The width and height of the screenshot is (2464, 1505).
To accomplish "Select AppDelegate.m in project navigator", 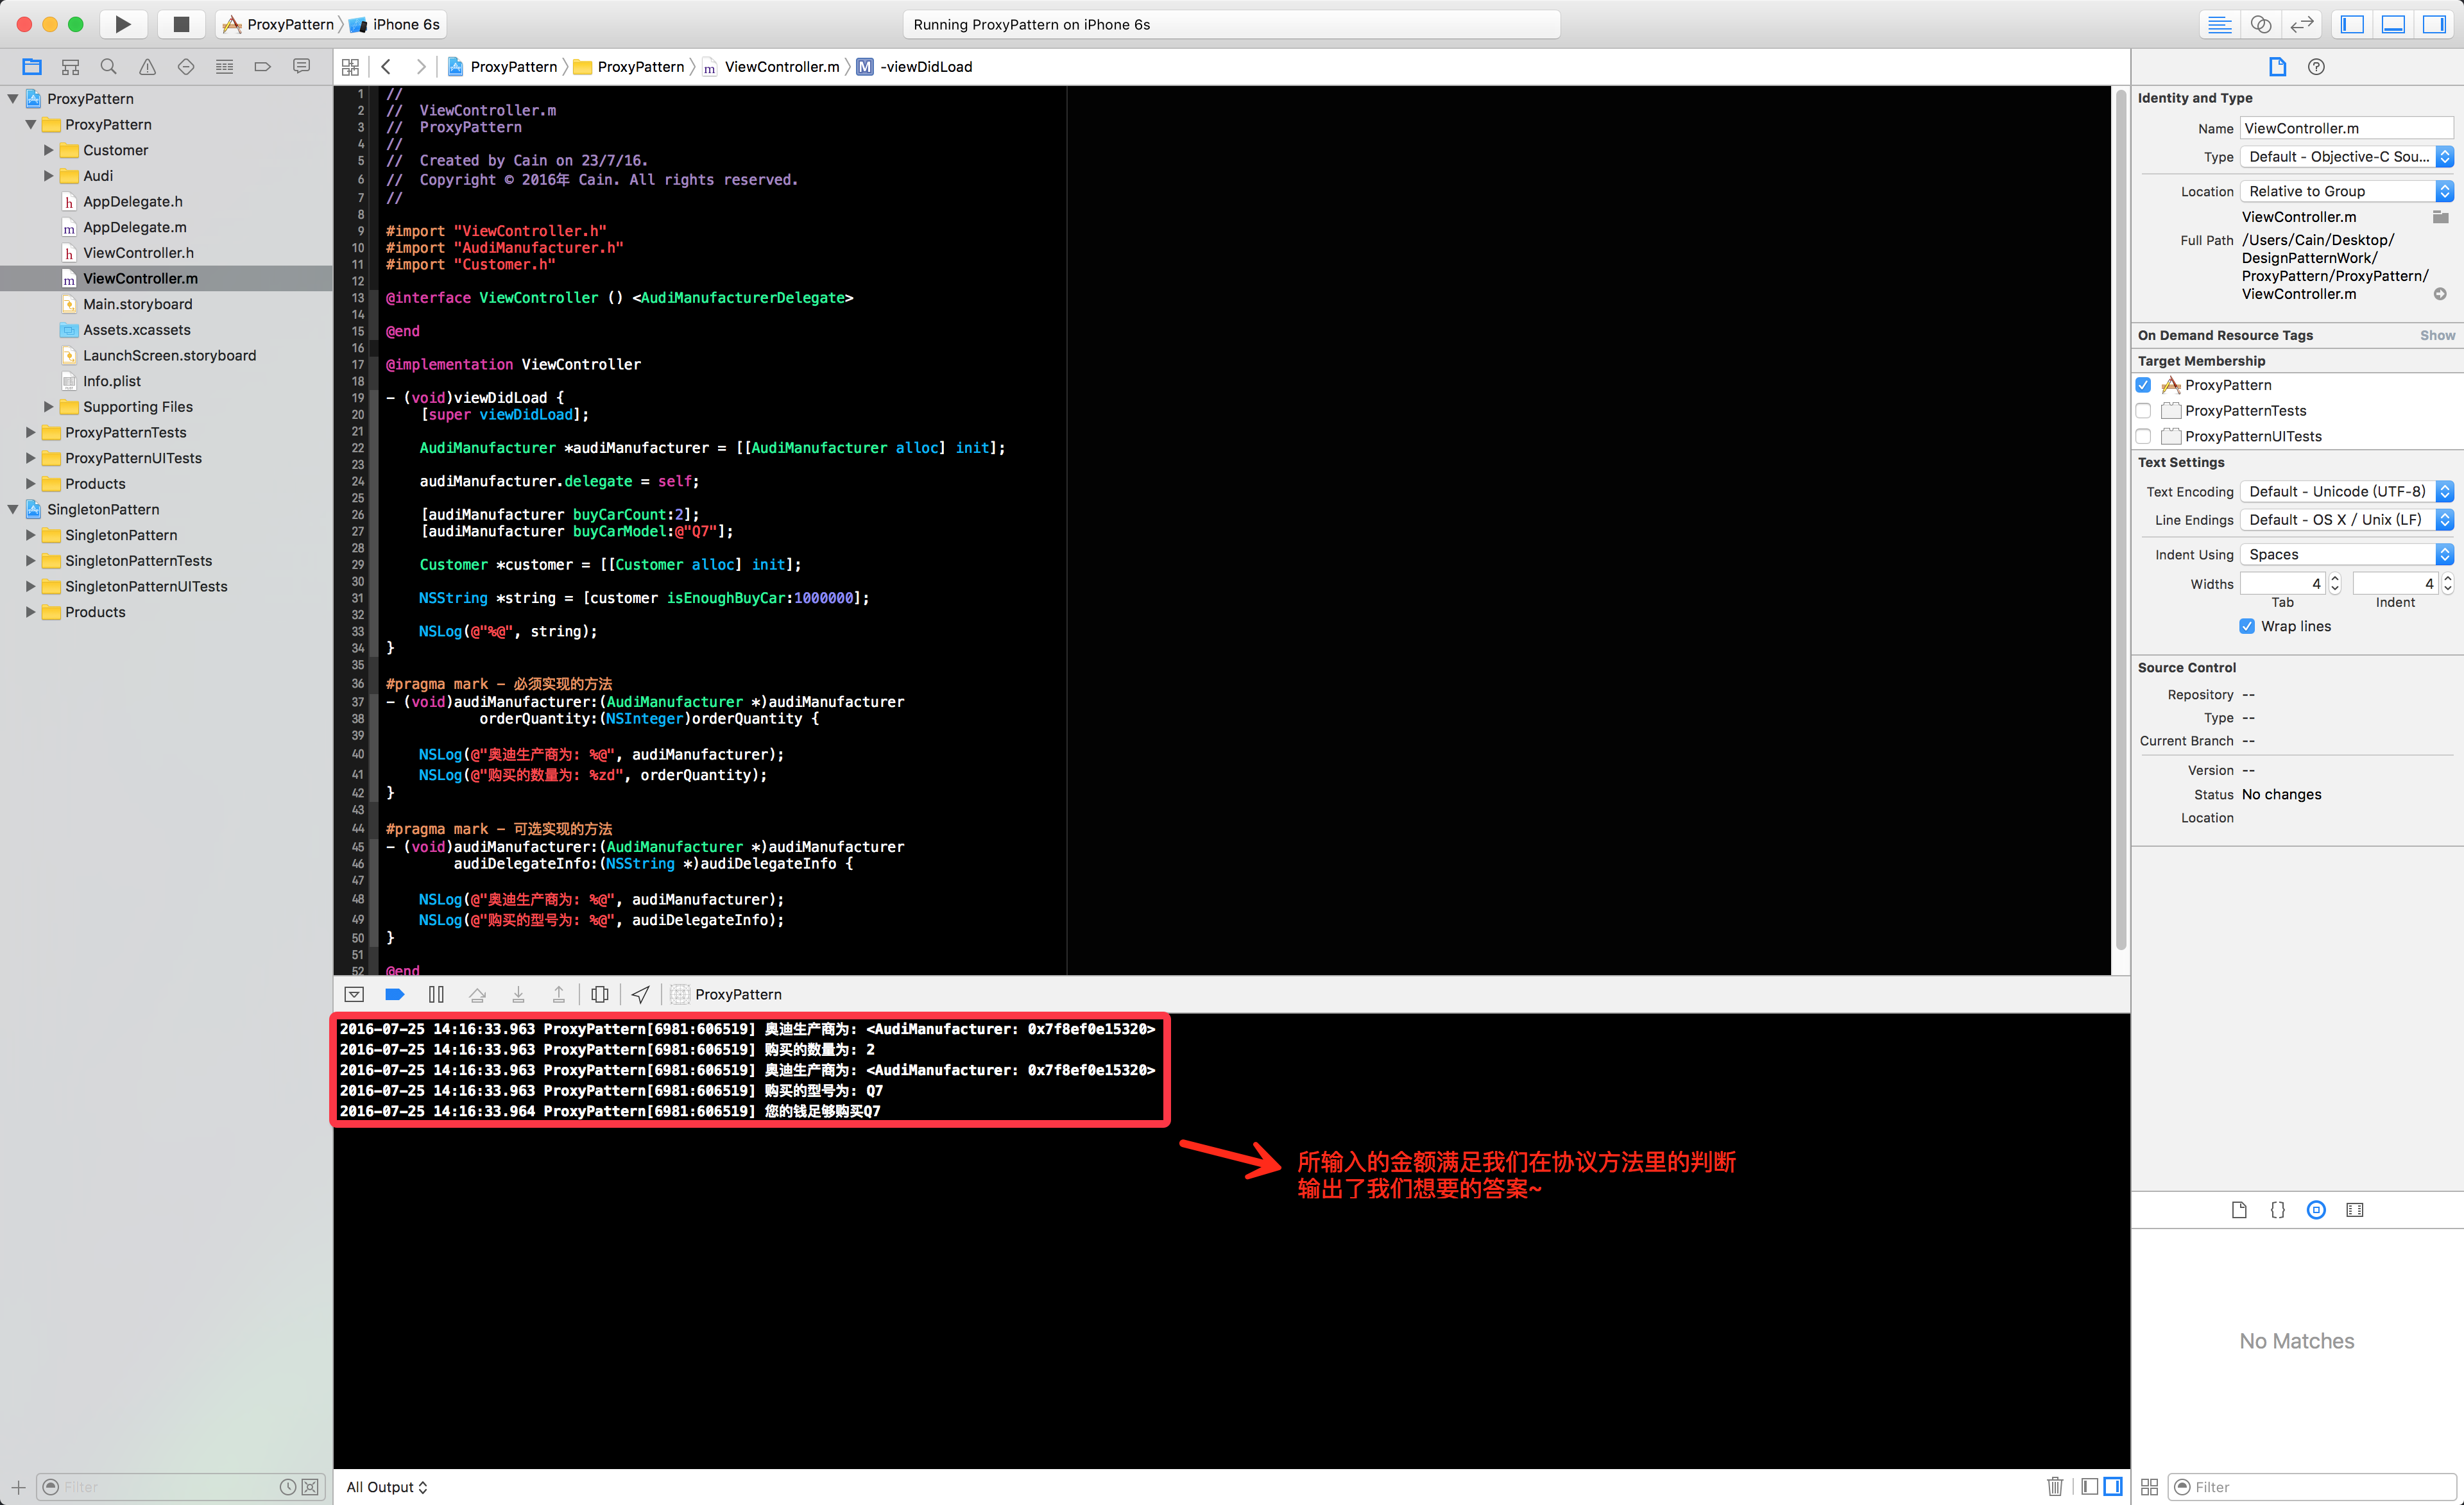I will [134, 227].
